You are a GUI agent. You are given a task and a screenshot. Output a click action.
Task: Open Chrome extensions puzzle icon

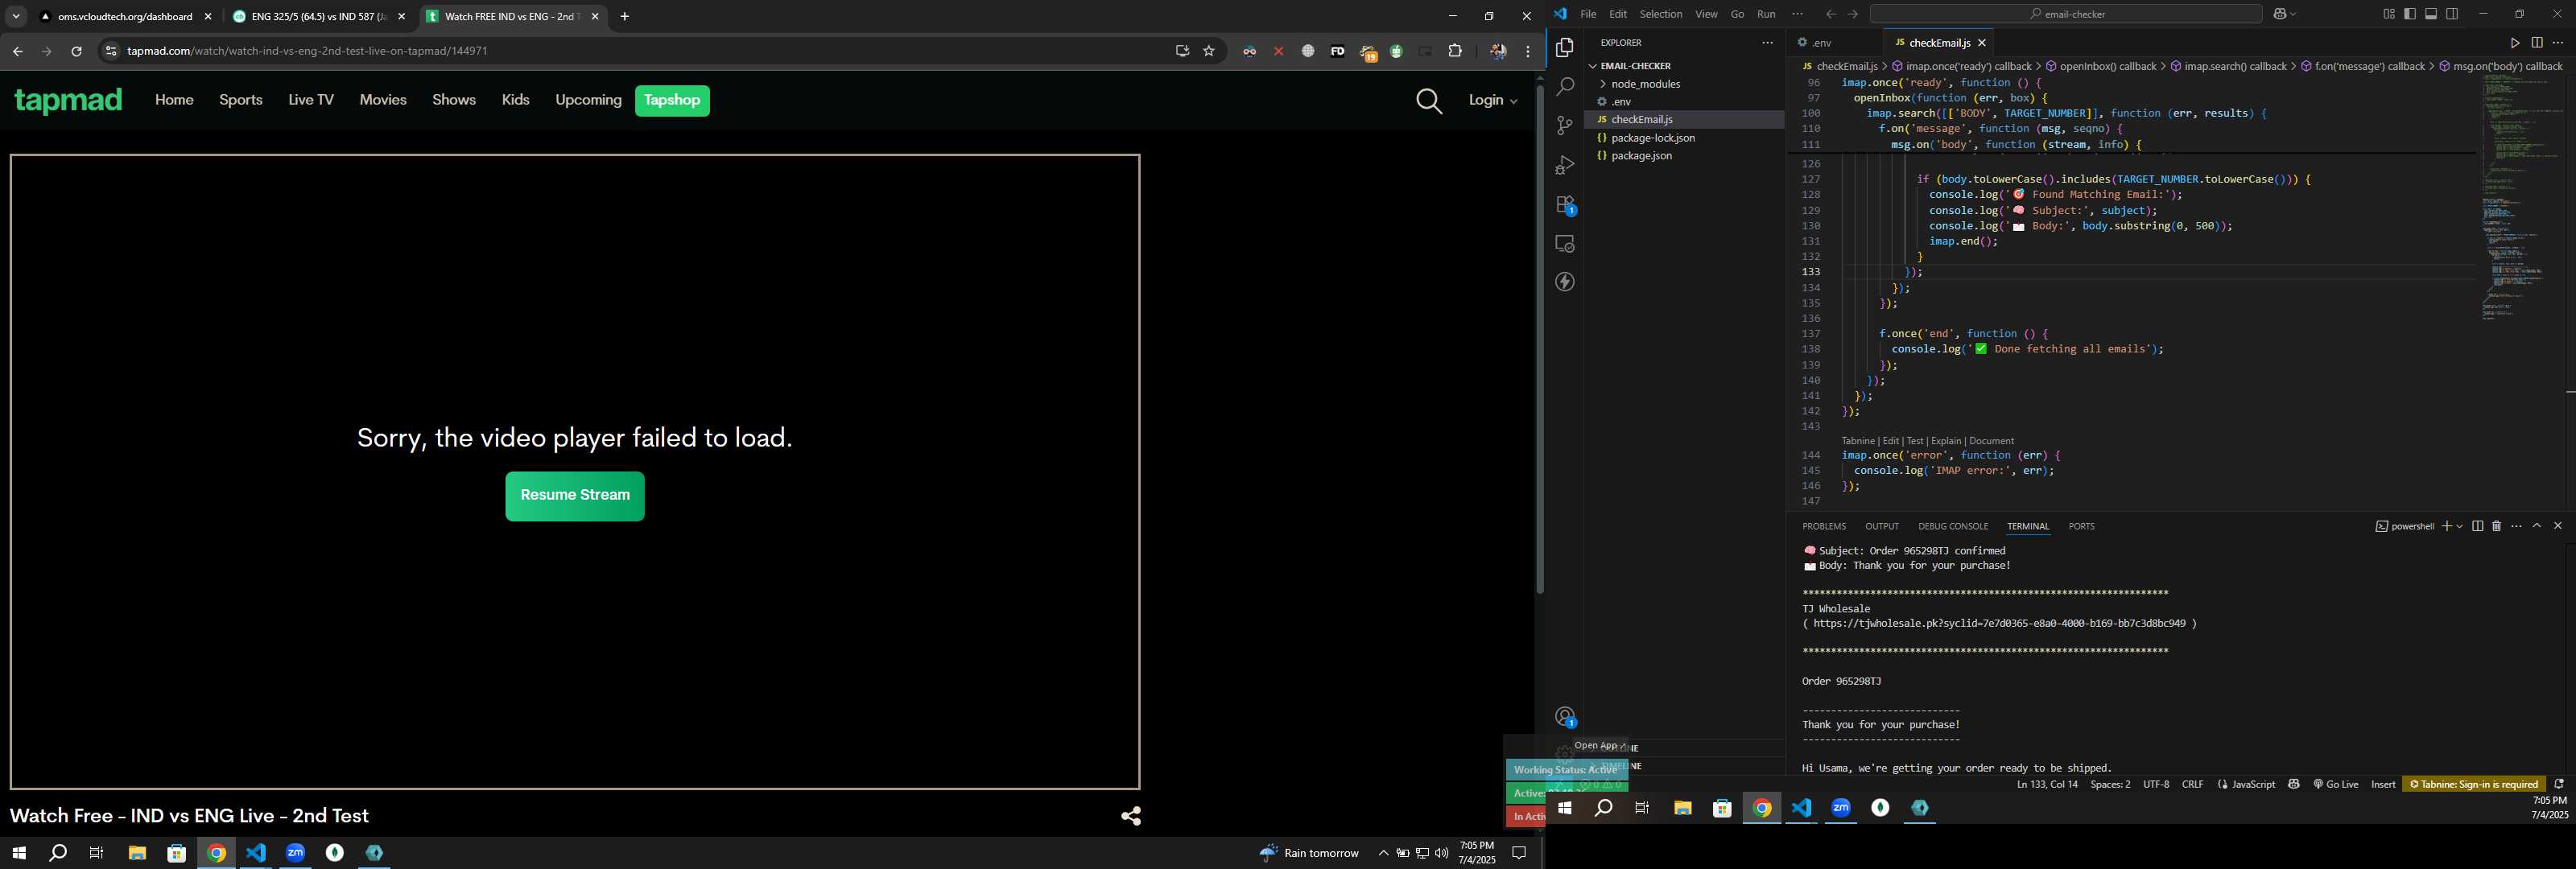tap(1455, 51)
